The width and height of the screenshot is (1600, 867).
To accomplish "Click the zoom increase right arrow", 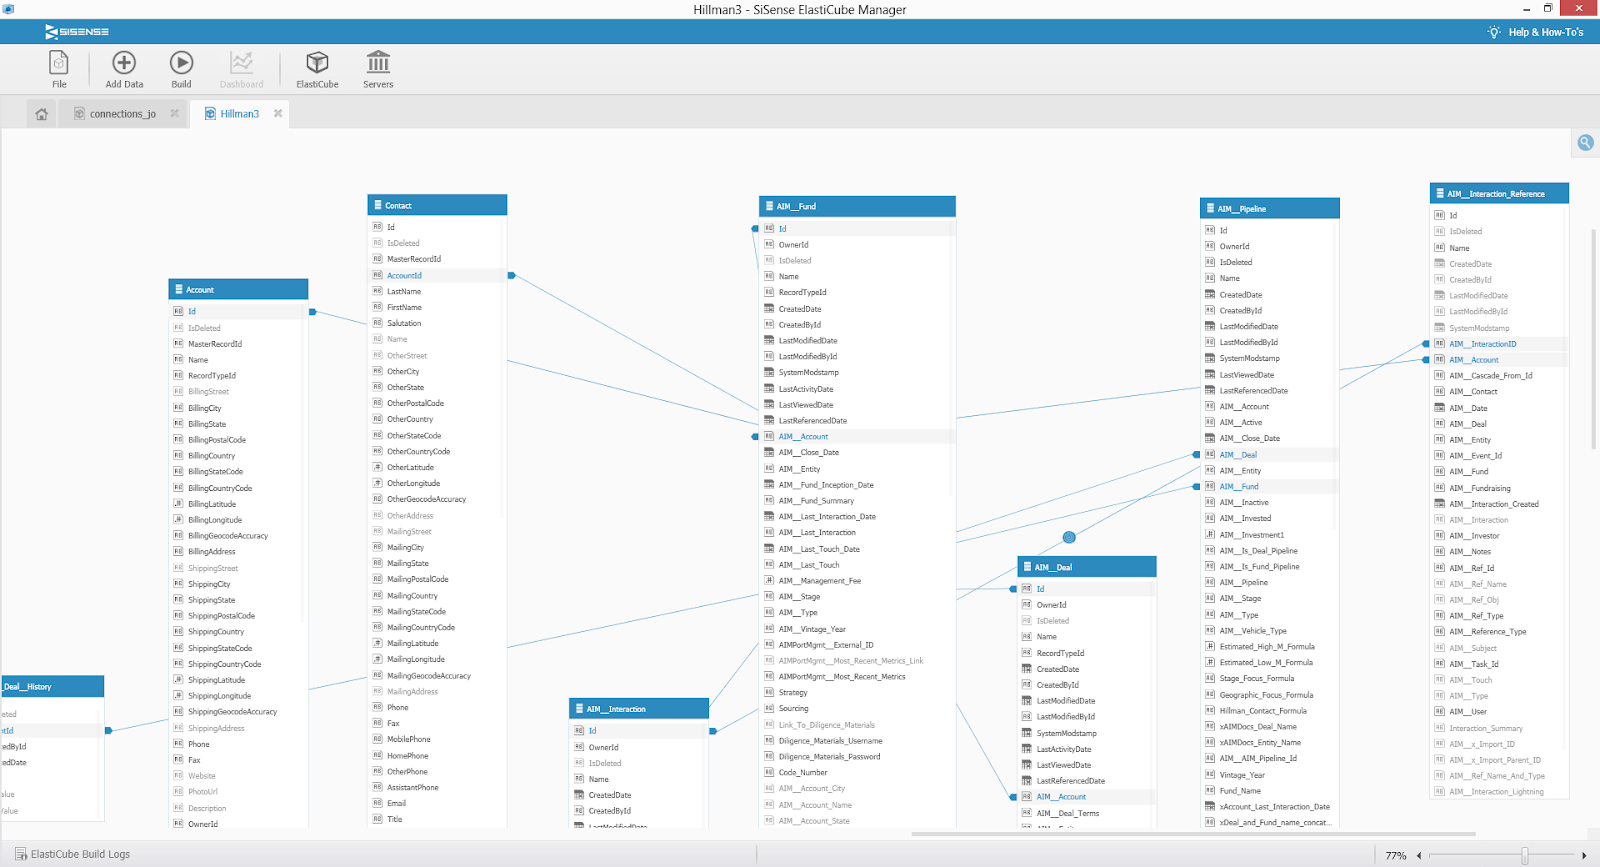I will (1584, 856).
